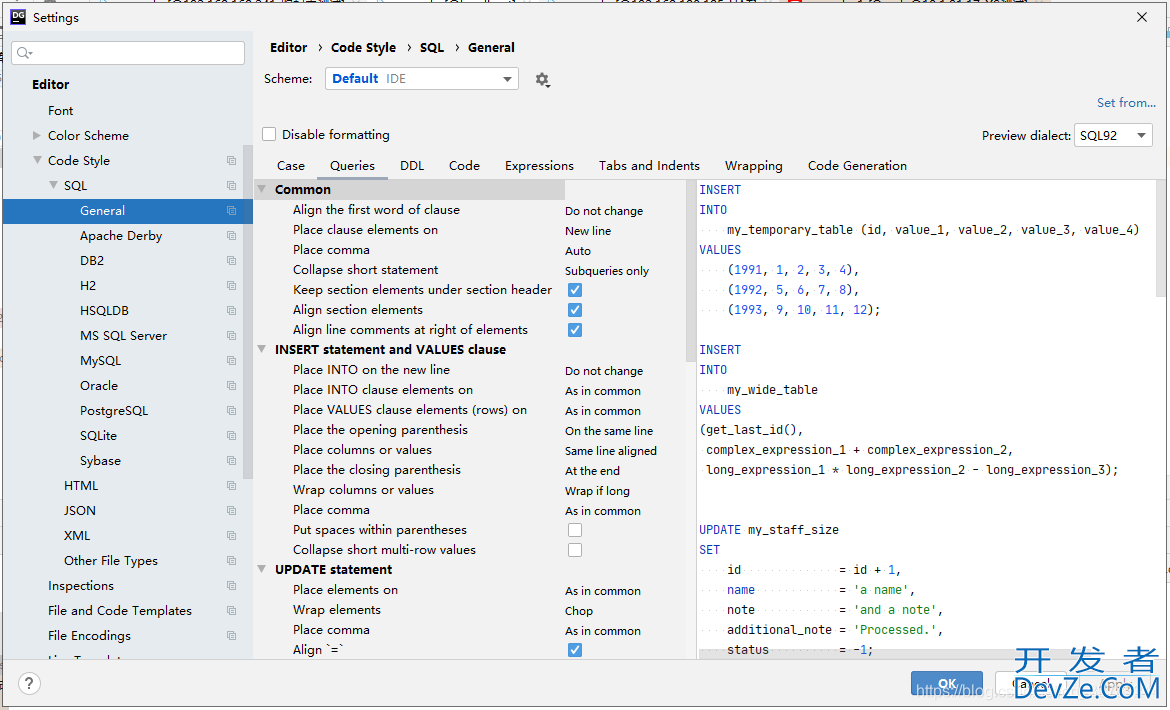Click the copy icon beside Sybase

(231, 461)
